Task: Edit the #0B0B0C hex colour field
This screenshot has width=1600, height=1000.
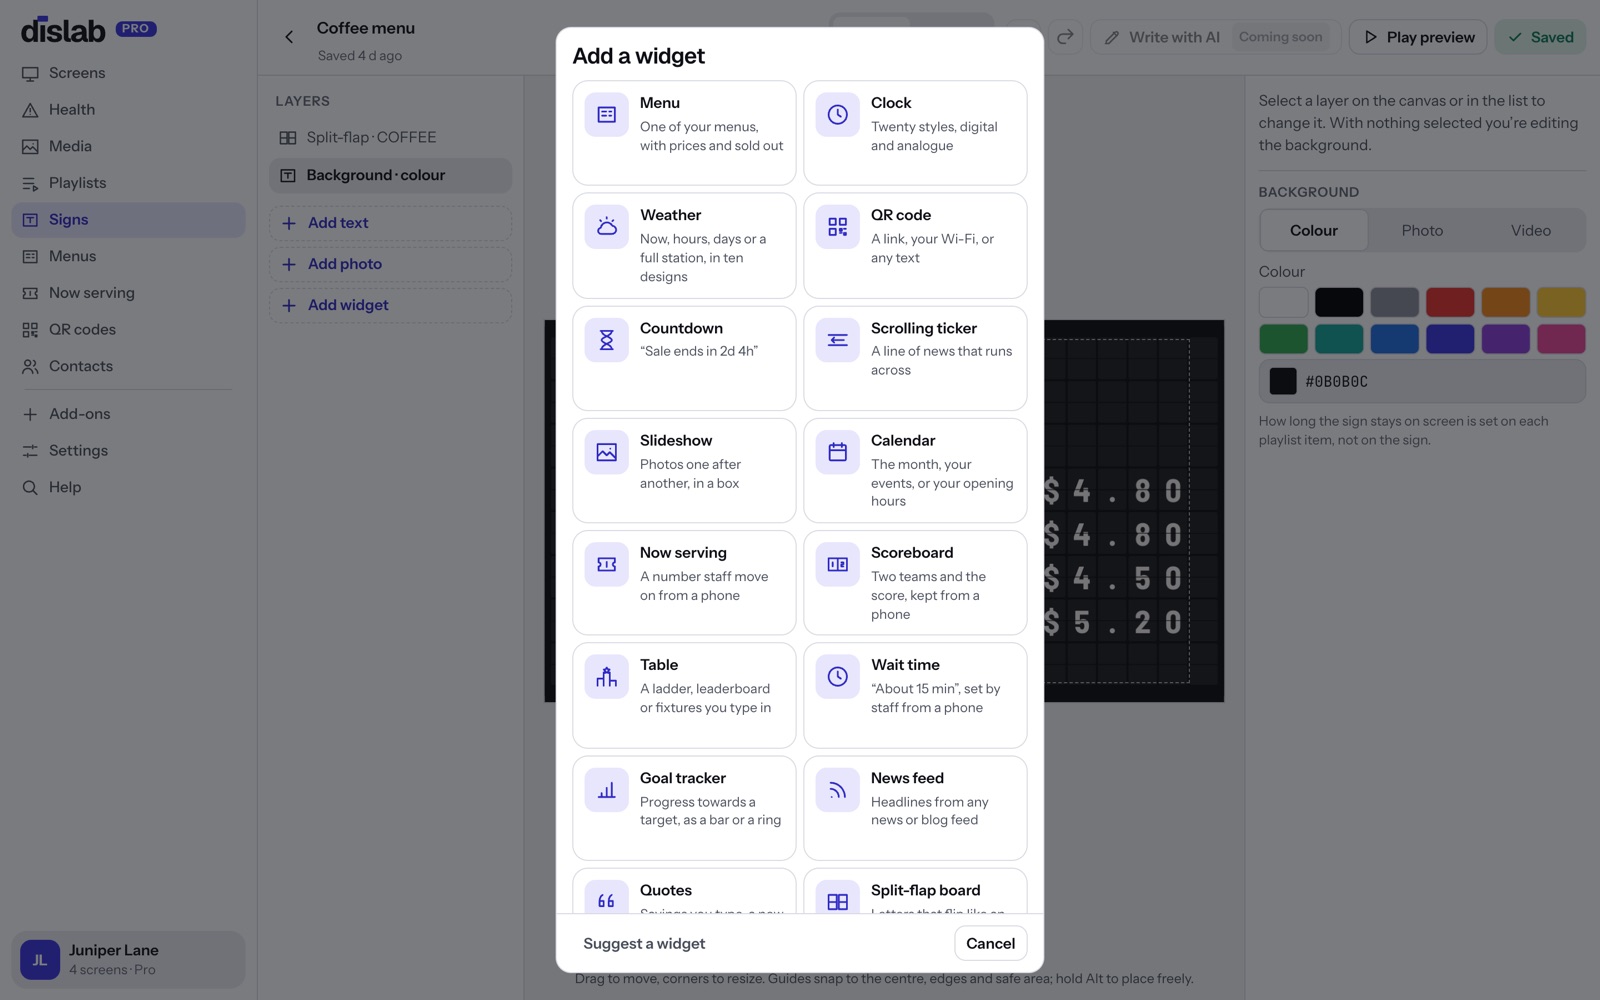Action: (1422, 381)
